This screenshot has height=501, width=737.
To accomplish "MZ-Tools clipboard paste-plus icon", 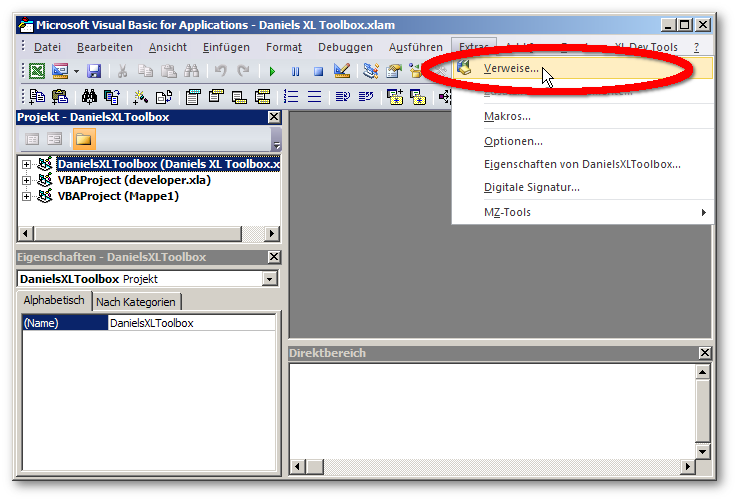I will click(60, 97).
